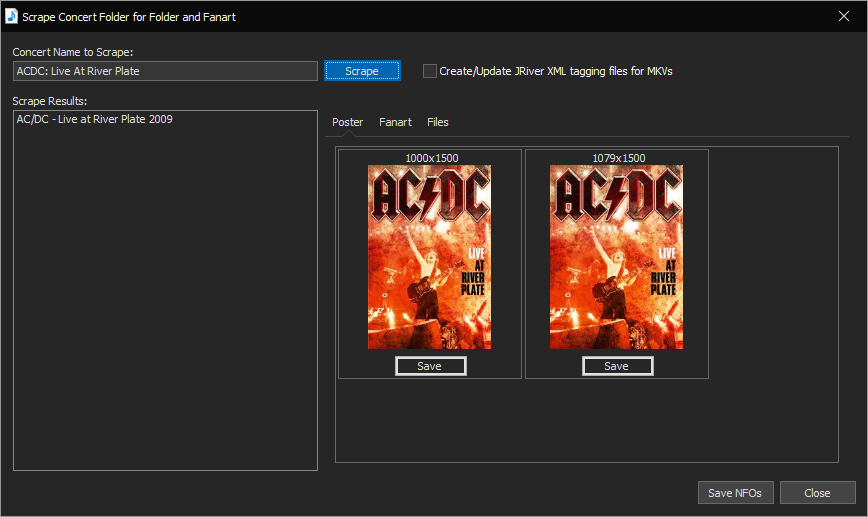Screen dimensions: 868x517
Task: Save the 1000x1500 poster
Action: point(430,366)
